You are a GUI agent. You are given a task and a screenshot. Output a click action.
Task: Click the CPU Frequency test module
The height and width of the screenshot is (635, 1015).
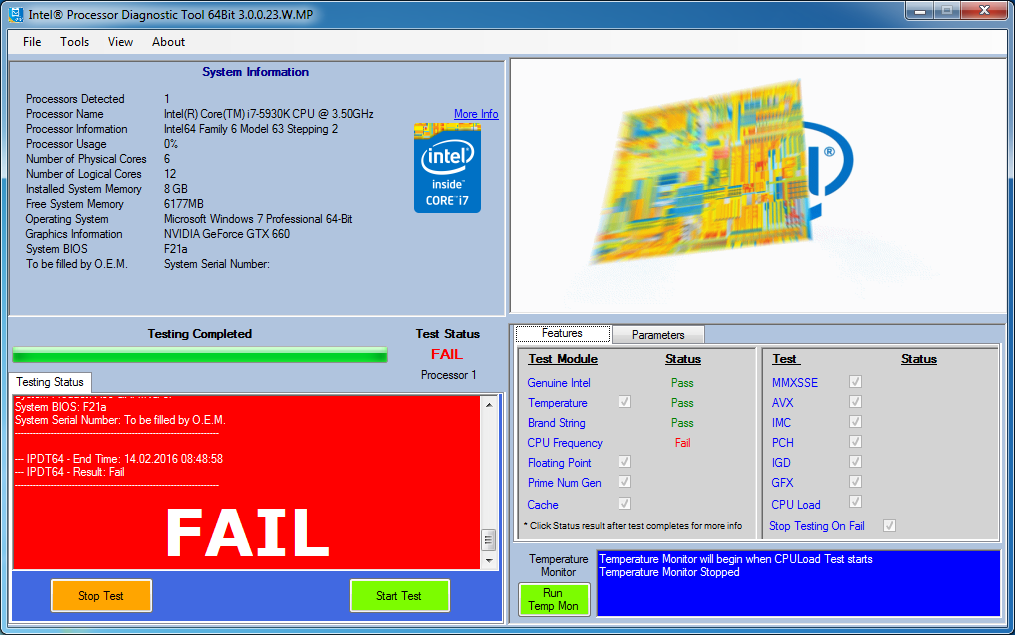[x=565, y=443]
